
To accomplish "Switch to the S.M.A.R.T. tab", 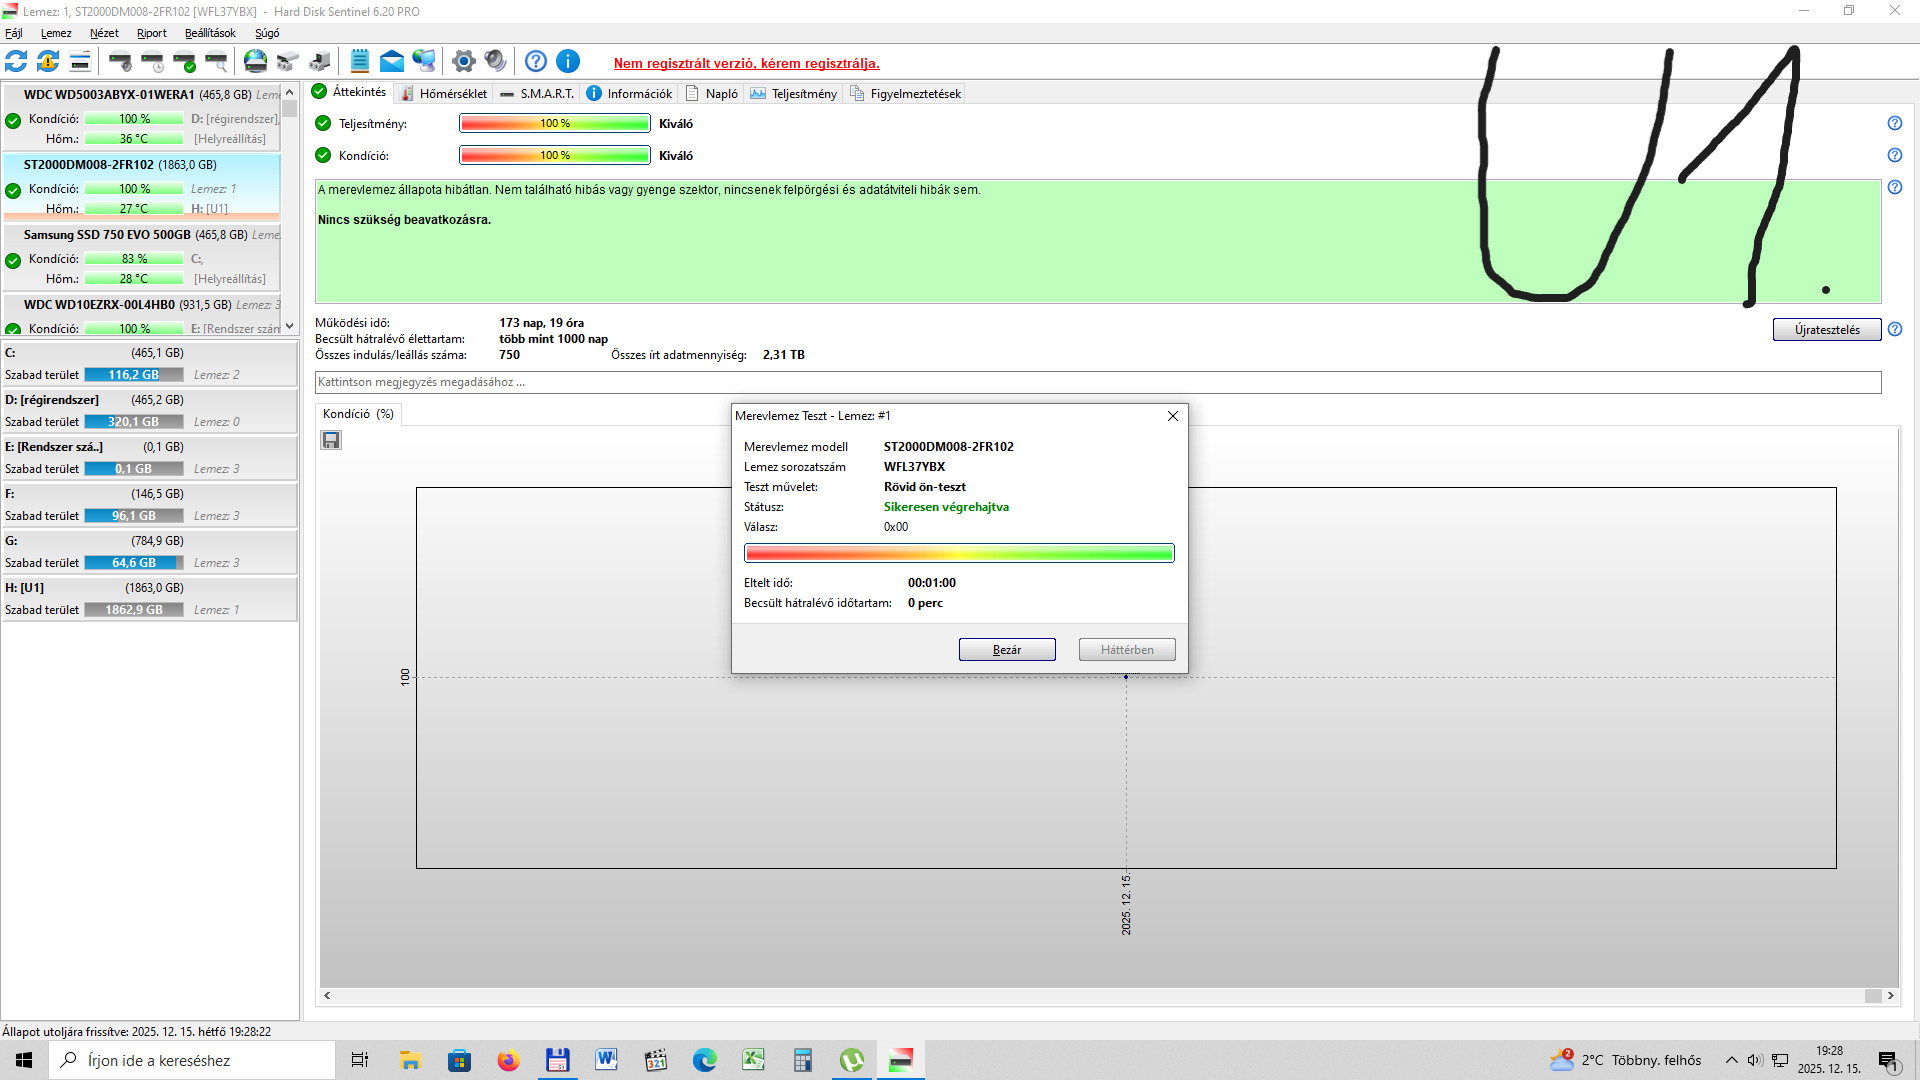I will coord(537,93).
